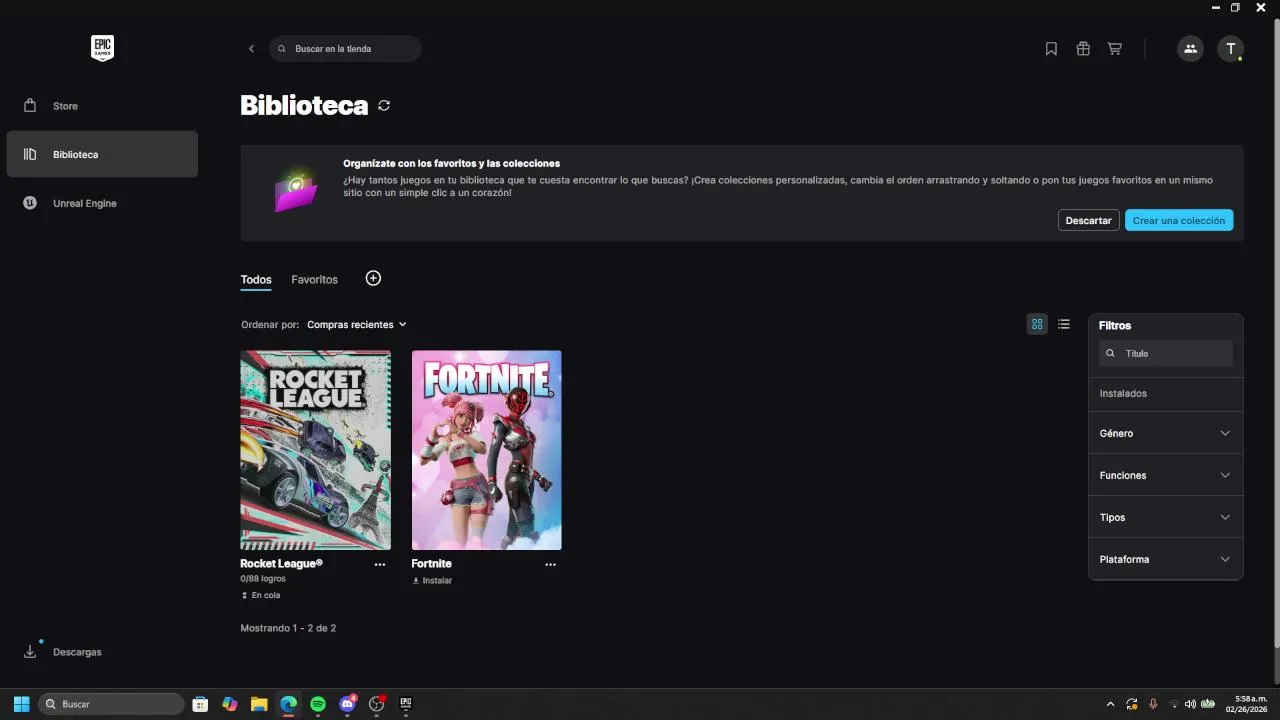Open the Windows Start menu
1280x720 pixels.
tap(21, 704)
